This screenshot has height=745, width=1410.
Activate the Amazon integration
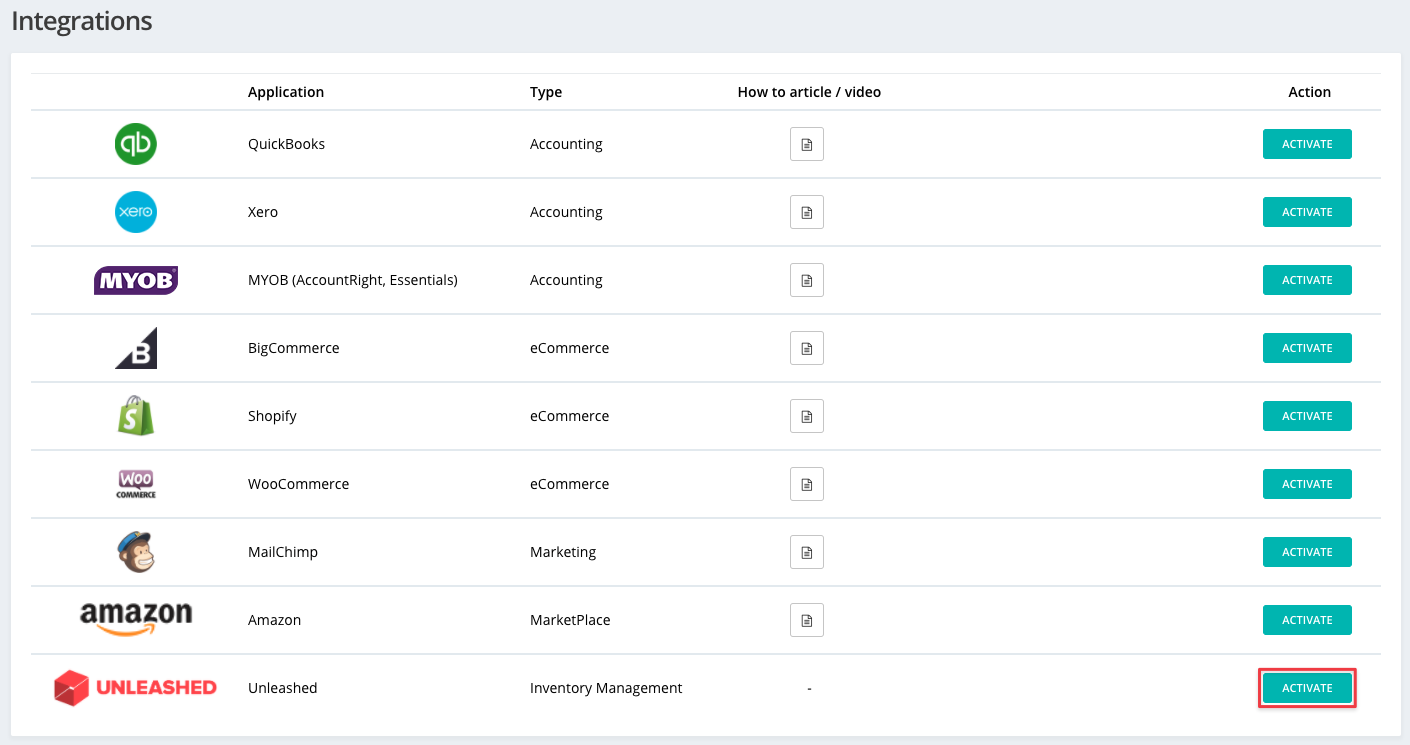click(1307, 620)
